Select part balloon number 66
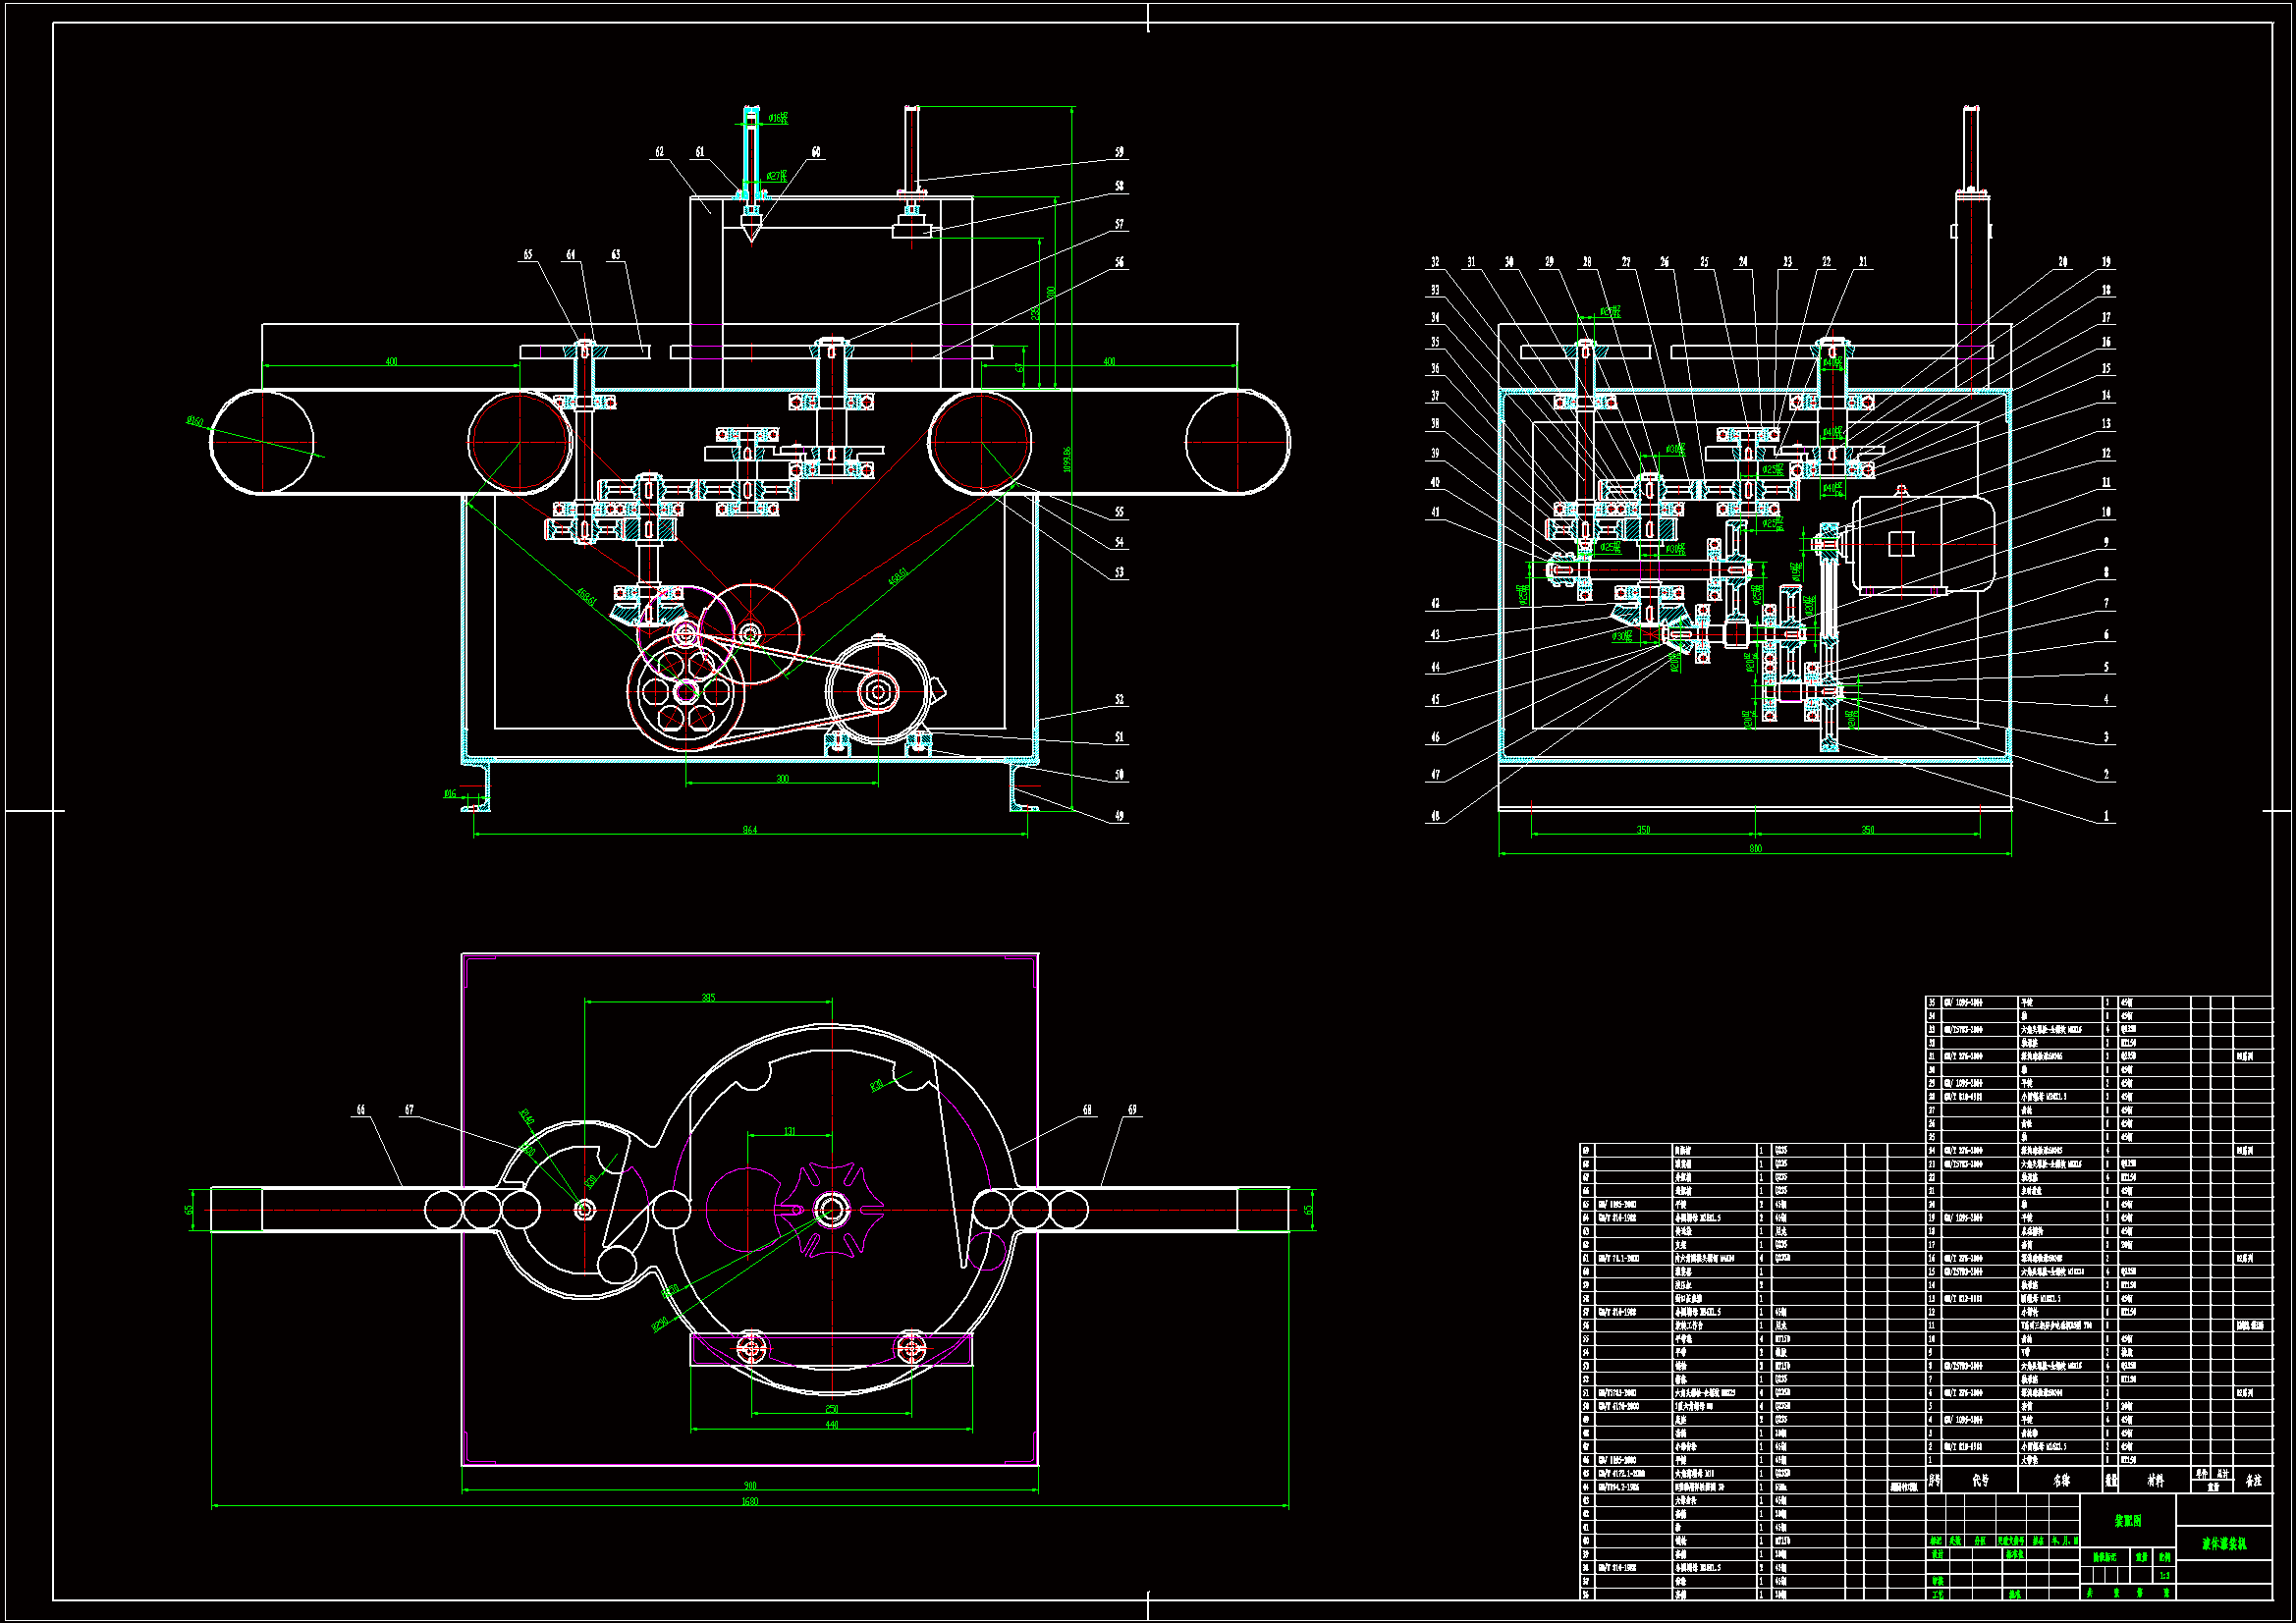Image resolution: width=2296 pixels, height=1623 pixels. pos(360,1110)
